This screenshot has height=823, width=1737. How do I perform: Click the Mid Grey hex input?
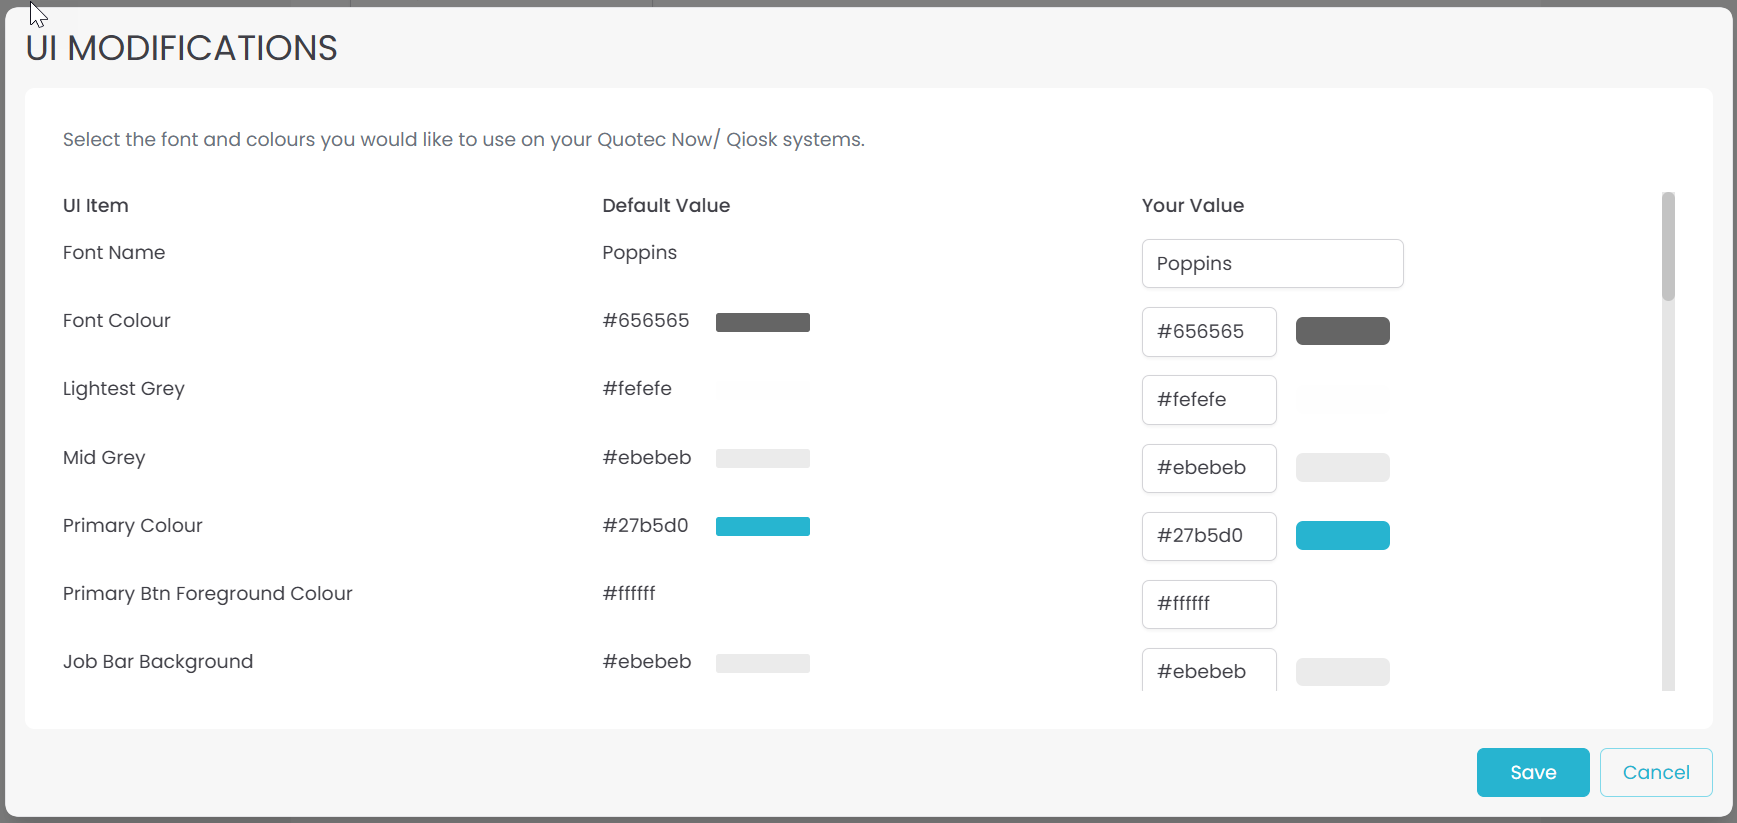[1208, 468]
